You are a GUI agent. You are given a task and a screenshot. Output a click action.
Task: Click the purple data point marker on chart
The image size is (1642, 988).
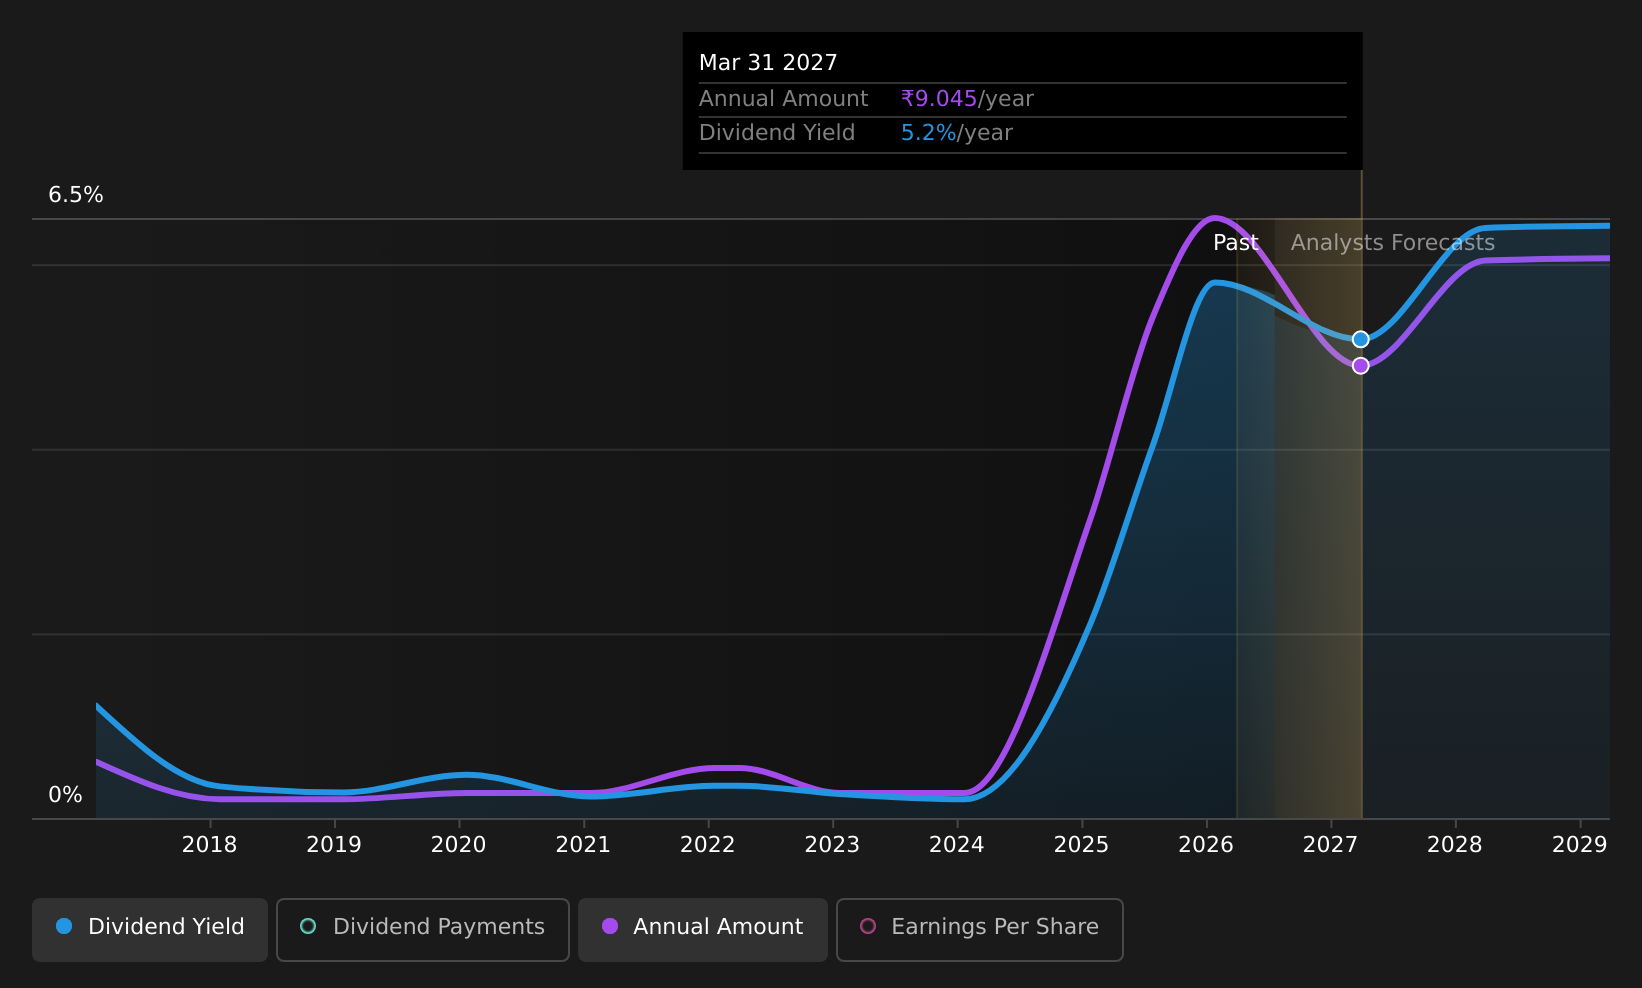[1361, 365]
